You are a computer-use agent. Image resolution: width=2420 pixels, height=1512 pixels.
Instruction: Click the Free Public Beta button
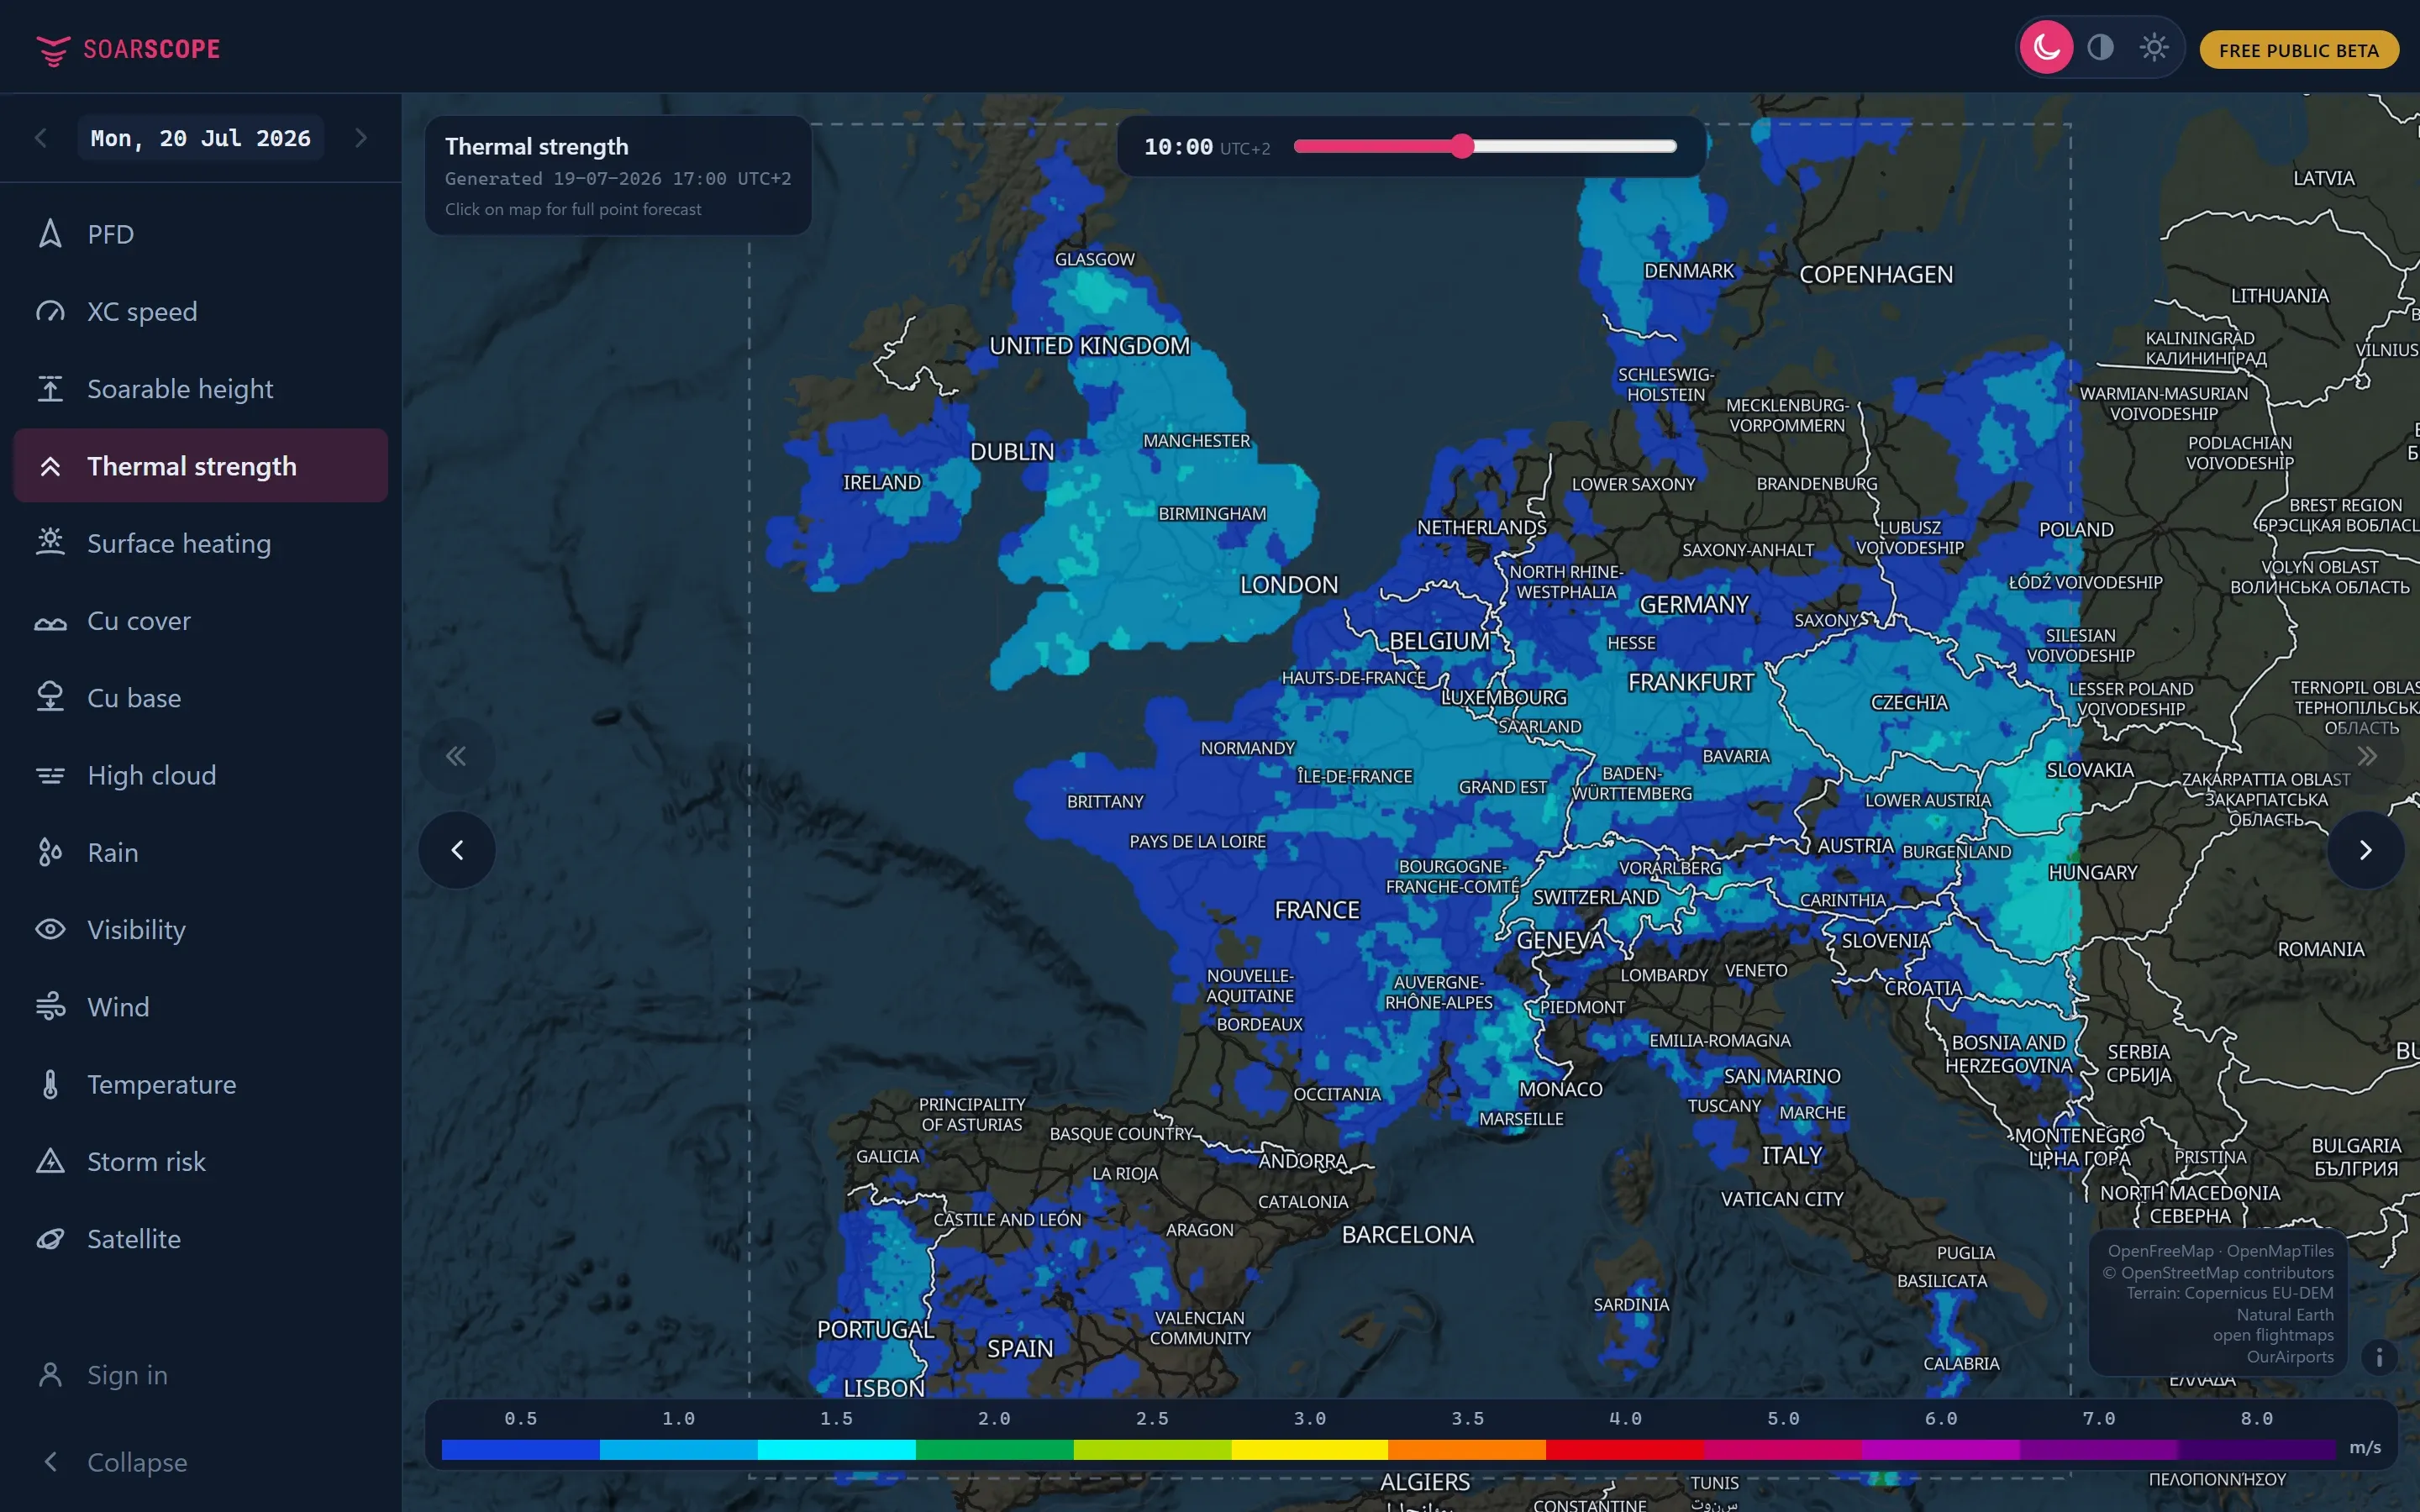point(2298,50)
